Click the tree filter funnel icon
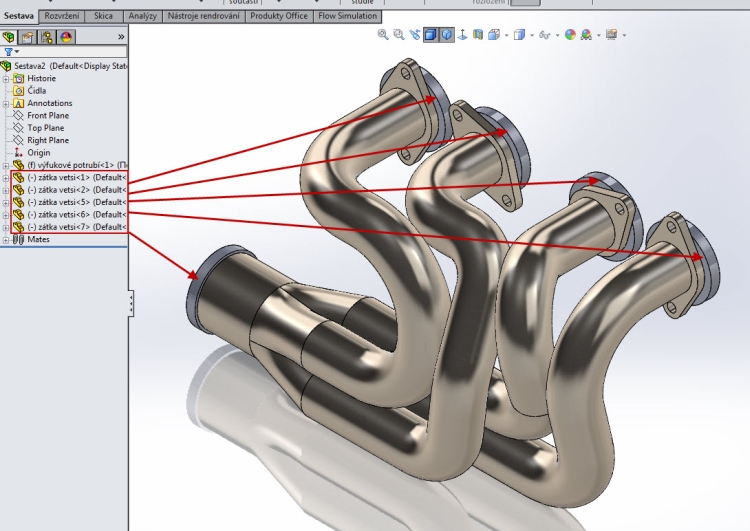Image resolution: width=750 pixels, height=531 pixels. (9, 52)
